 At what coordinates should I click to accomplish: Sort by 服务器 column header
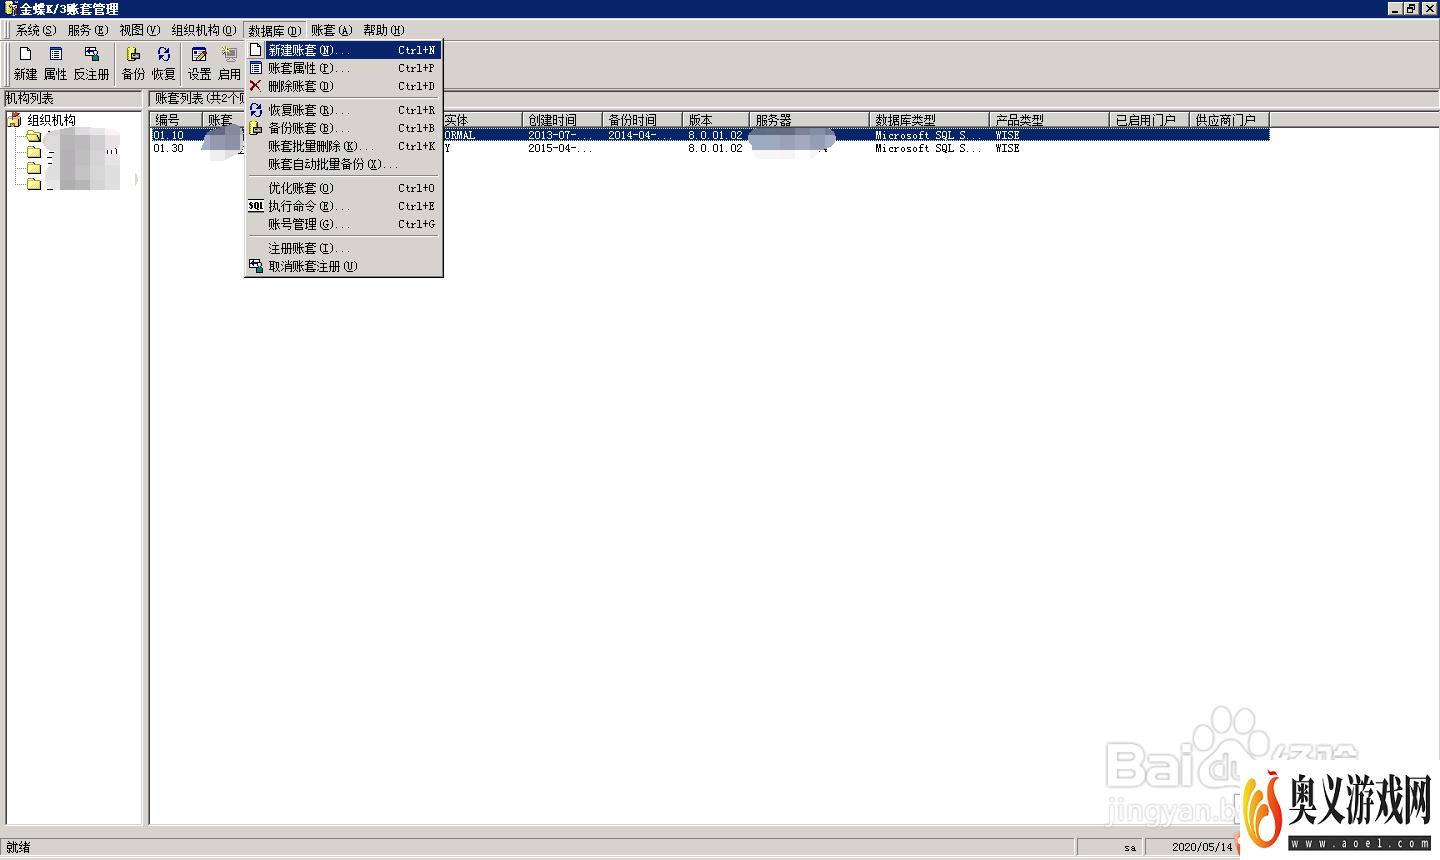click(809, 120)
